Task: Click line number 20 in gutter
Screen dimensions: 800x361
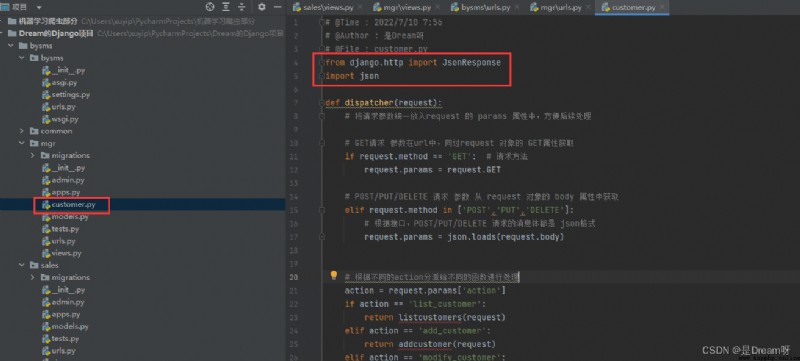Action: [294, 277]
